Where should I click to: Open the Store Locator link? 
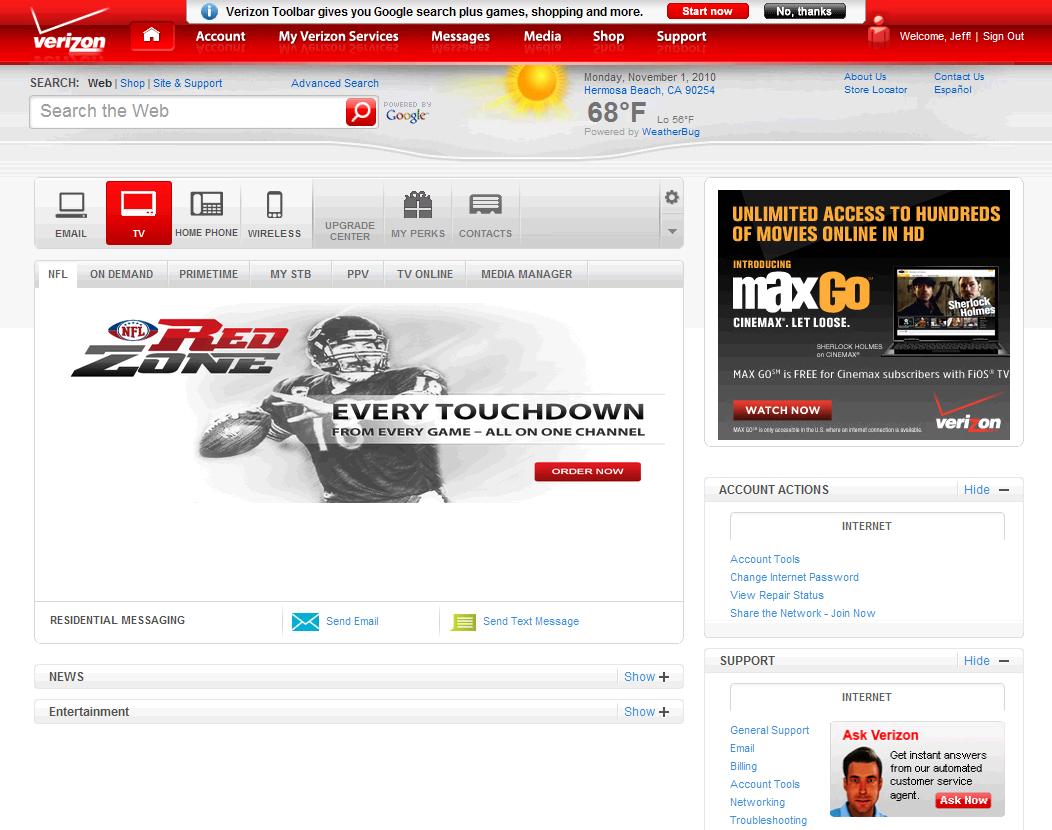pyautogui.click(x=875, y=89)
